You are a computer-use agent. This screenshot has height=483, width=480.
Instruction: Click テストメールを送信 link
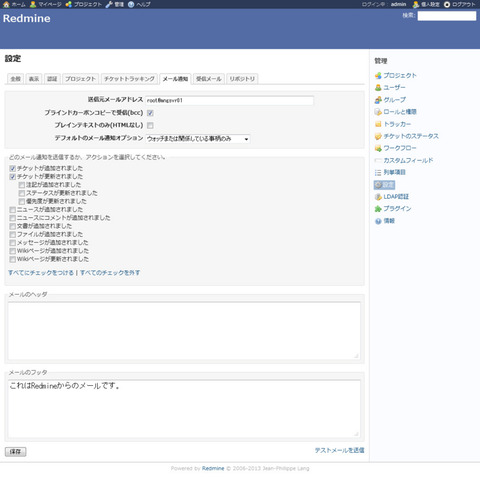click(x=339, y=450)
